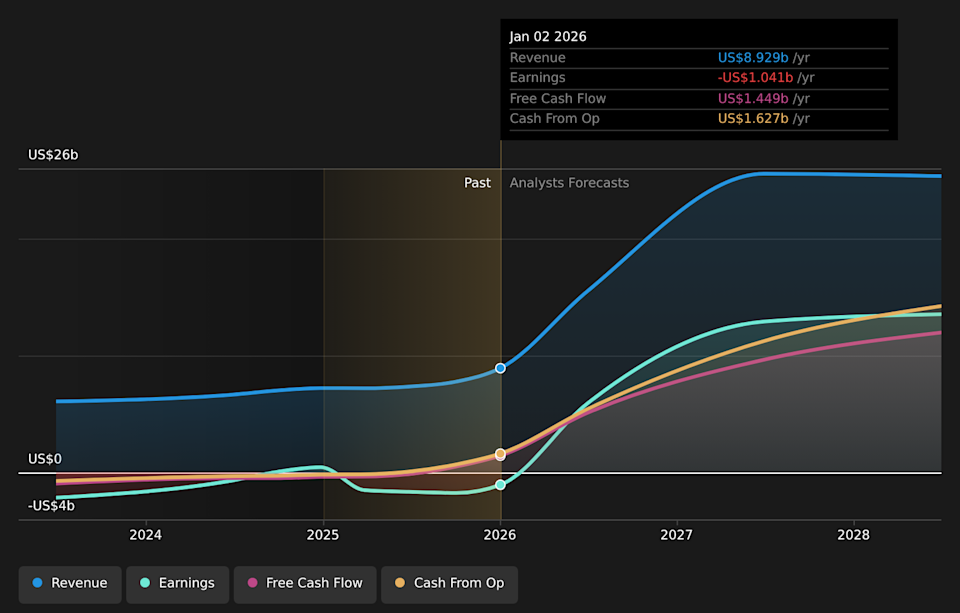Select the green Earnings data point marker
Image resolution: width=960 pixels, height=613 pixels.
coord(500,484)
